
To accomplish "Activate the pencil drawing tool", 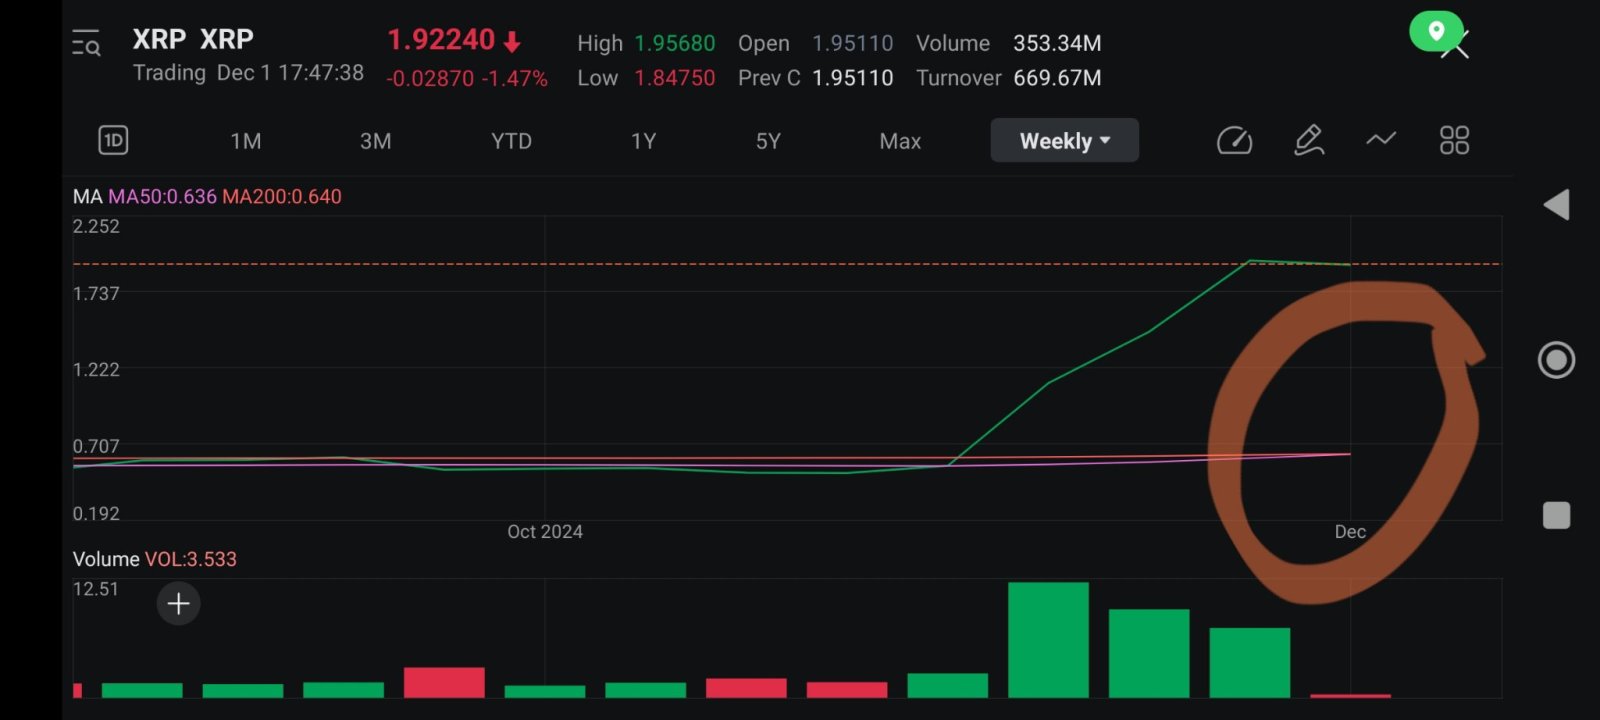I will (x=1309, y=140).
